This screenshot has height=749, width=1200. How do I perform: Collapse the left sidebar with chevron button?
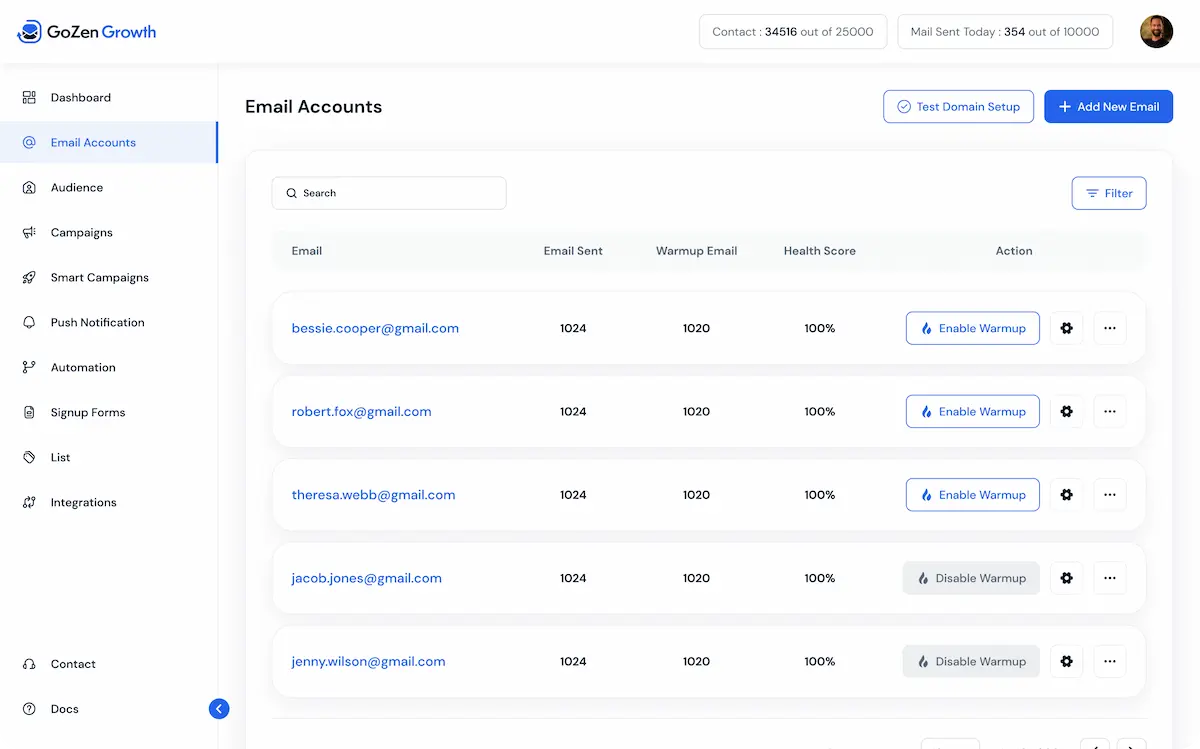click(219, 708)
